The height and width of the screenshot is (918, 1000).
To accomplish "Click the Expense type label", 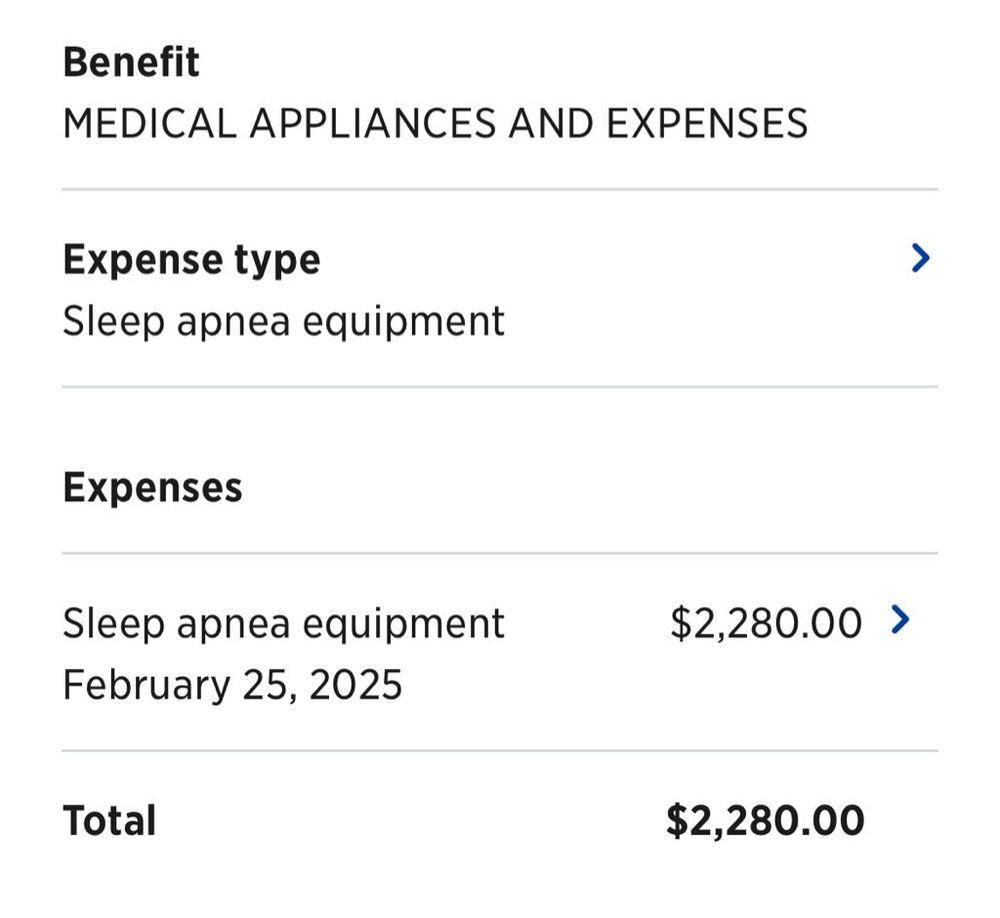I will 191,260.
